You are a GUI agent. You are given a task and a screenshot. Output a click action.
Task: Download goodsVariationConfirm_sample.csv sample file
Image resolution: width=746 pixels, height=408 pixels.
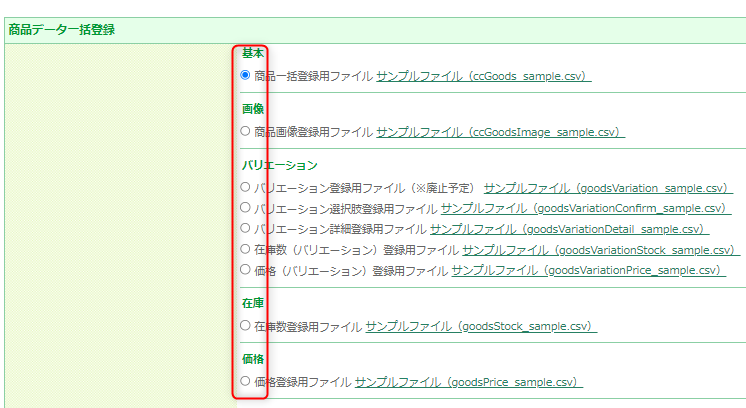(x=586, y=208)
